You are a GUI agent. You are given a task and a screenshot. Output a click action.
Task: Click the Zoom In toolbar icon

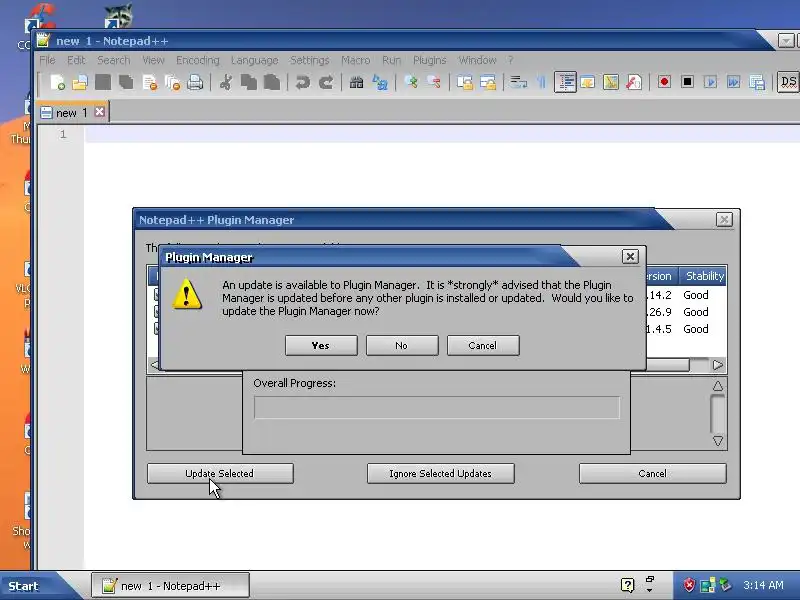(411, 82)
